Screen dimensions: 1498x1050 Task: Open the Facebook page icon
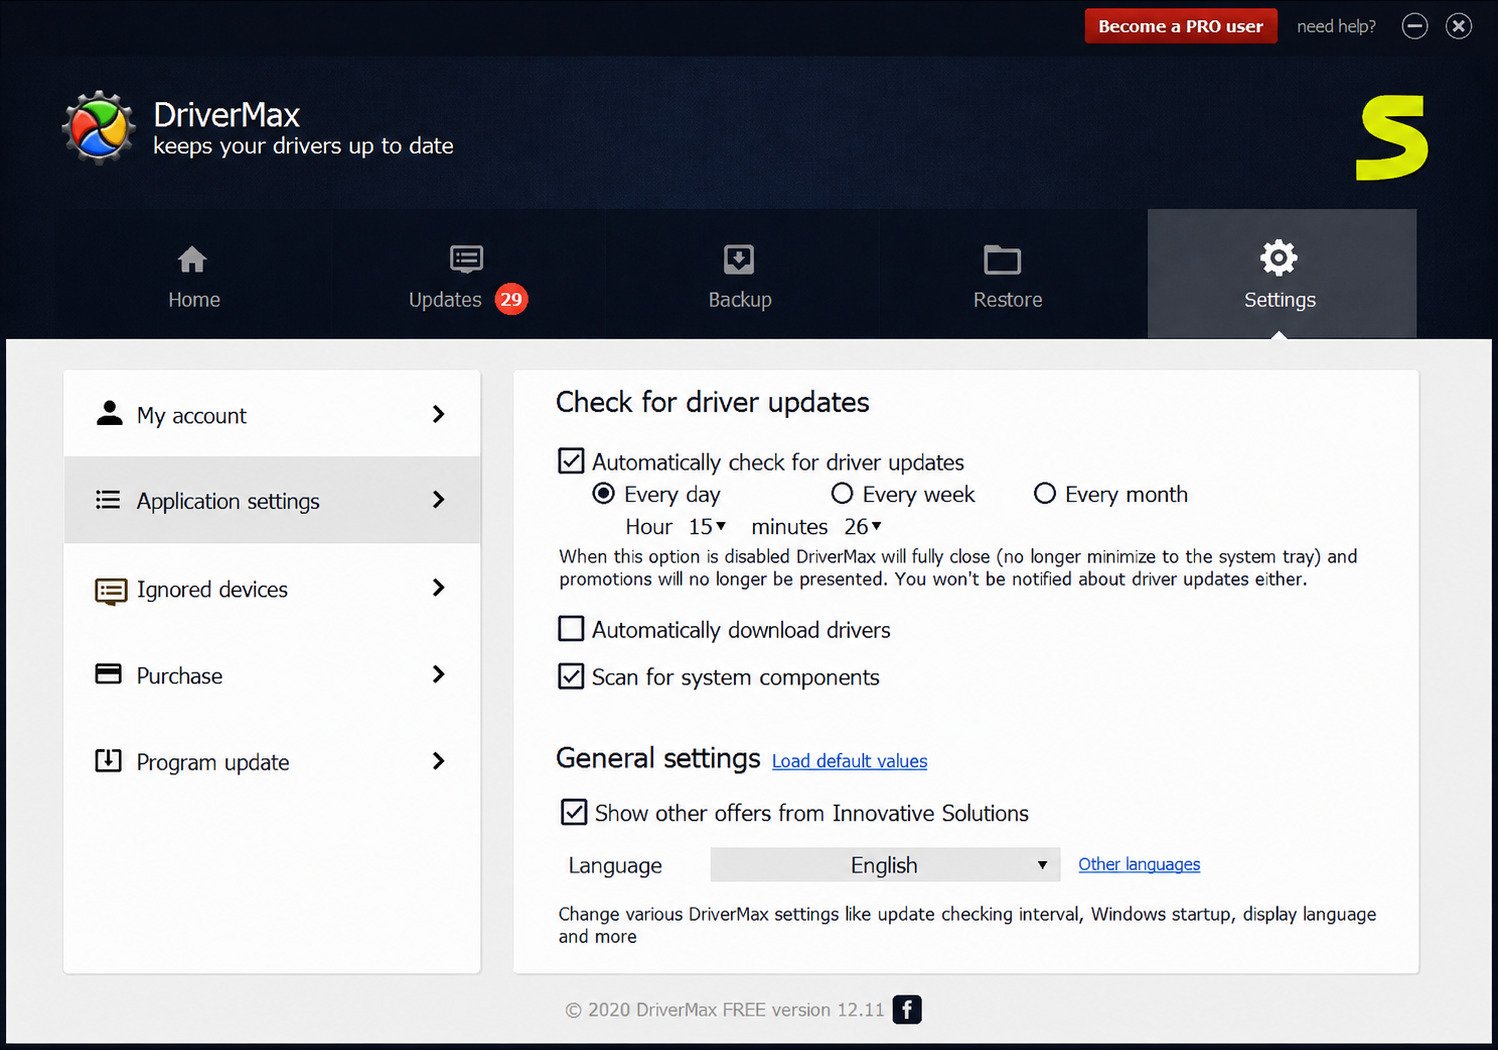(907, 1010)
